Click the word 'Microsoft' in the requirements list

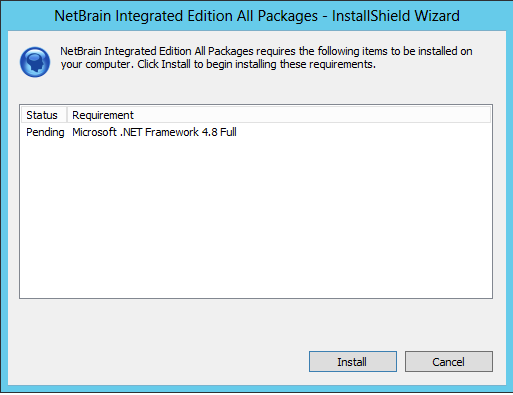(94, 132)
